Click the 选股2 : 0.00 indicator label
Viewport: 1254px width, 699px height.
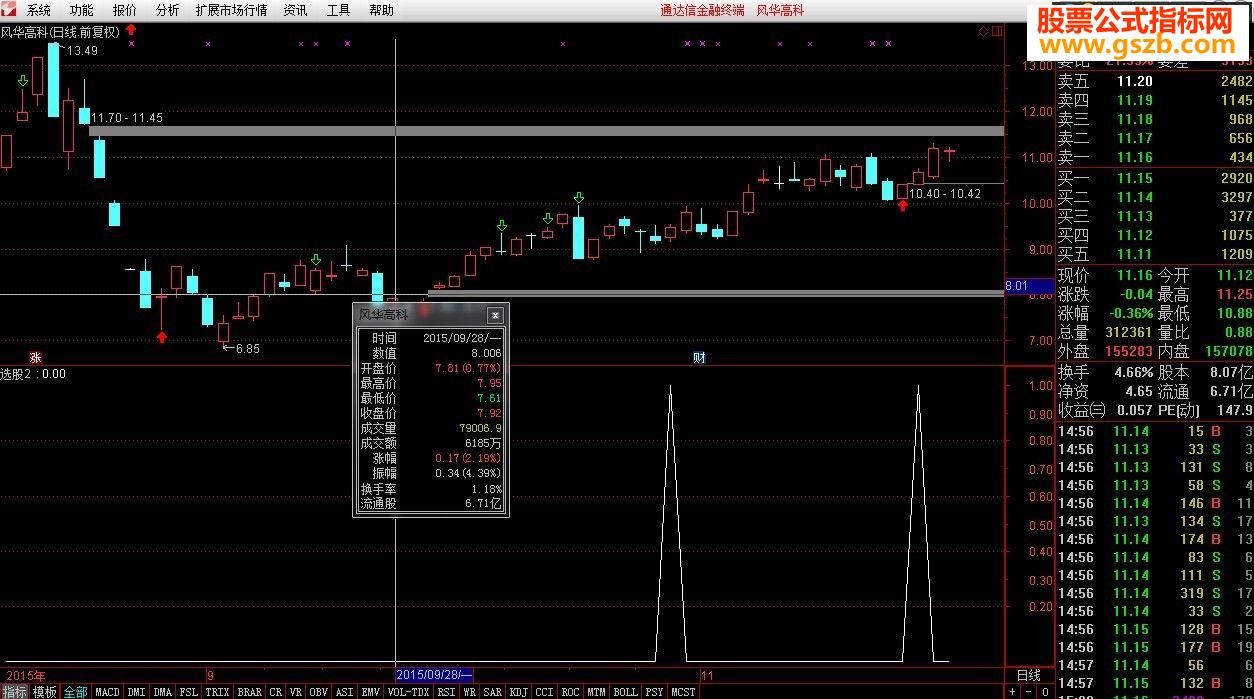pos(33,374)
